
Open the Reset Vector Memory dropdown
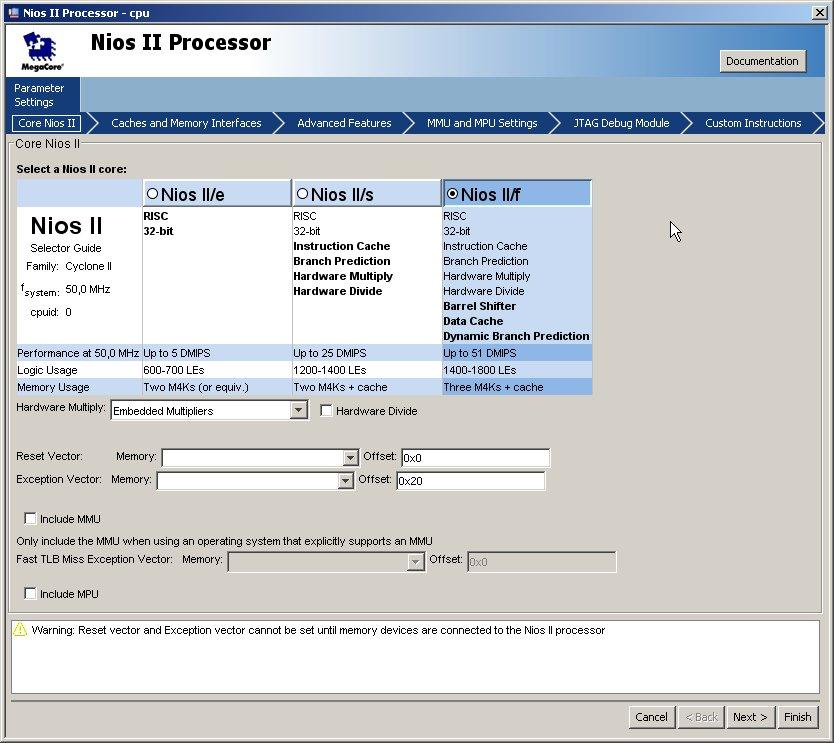tap(350, 458)
